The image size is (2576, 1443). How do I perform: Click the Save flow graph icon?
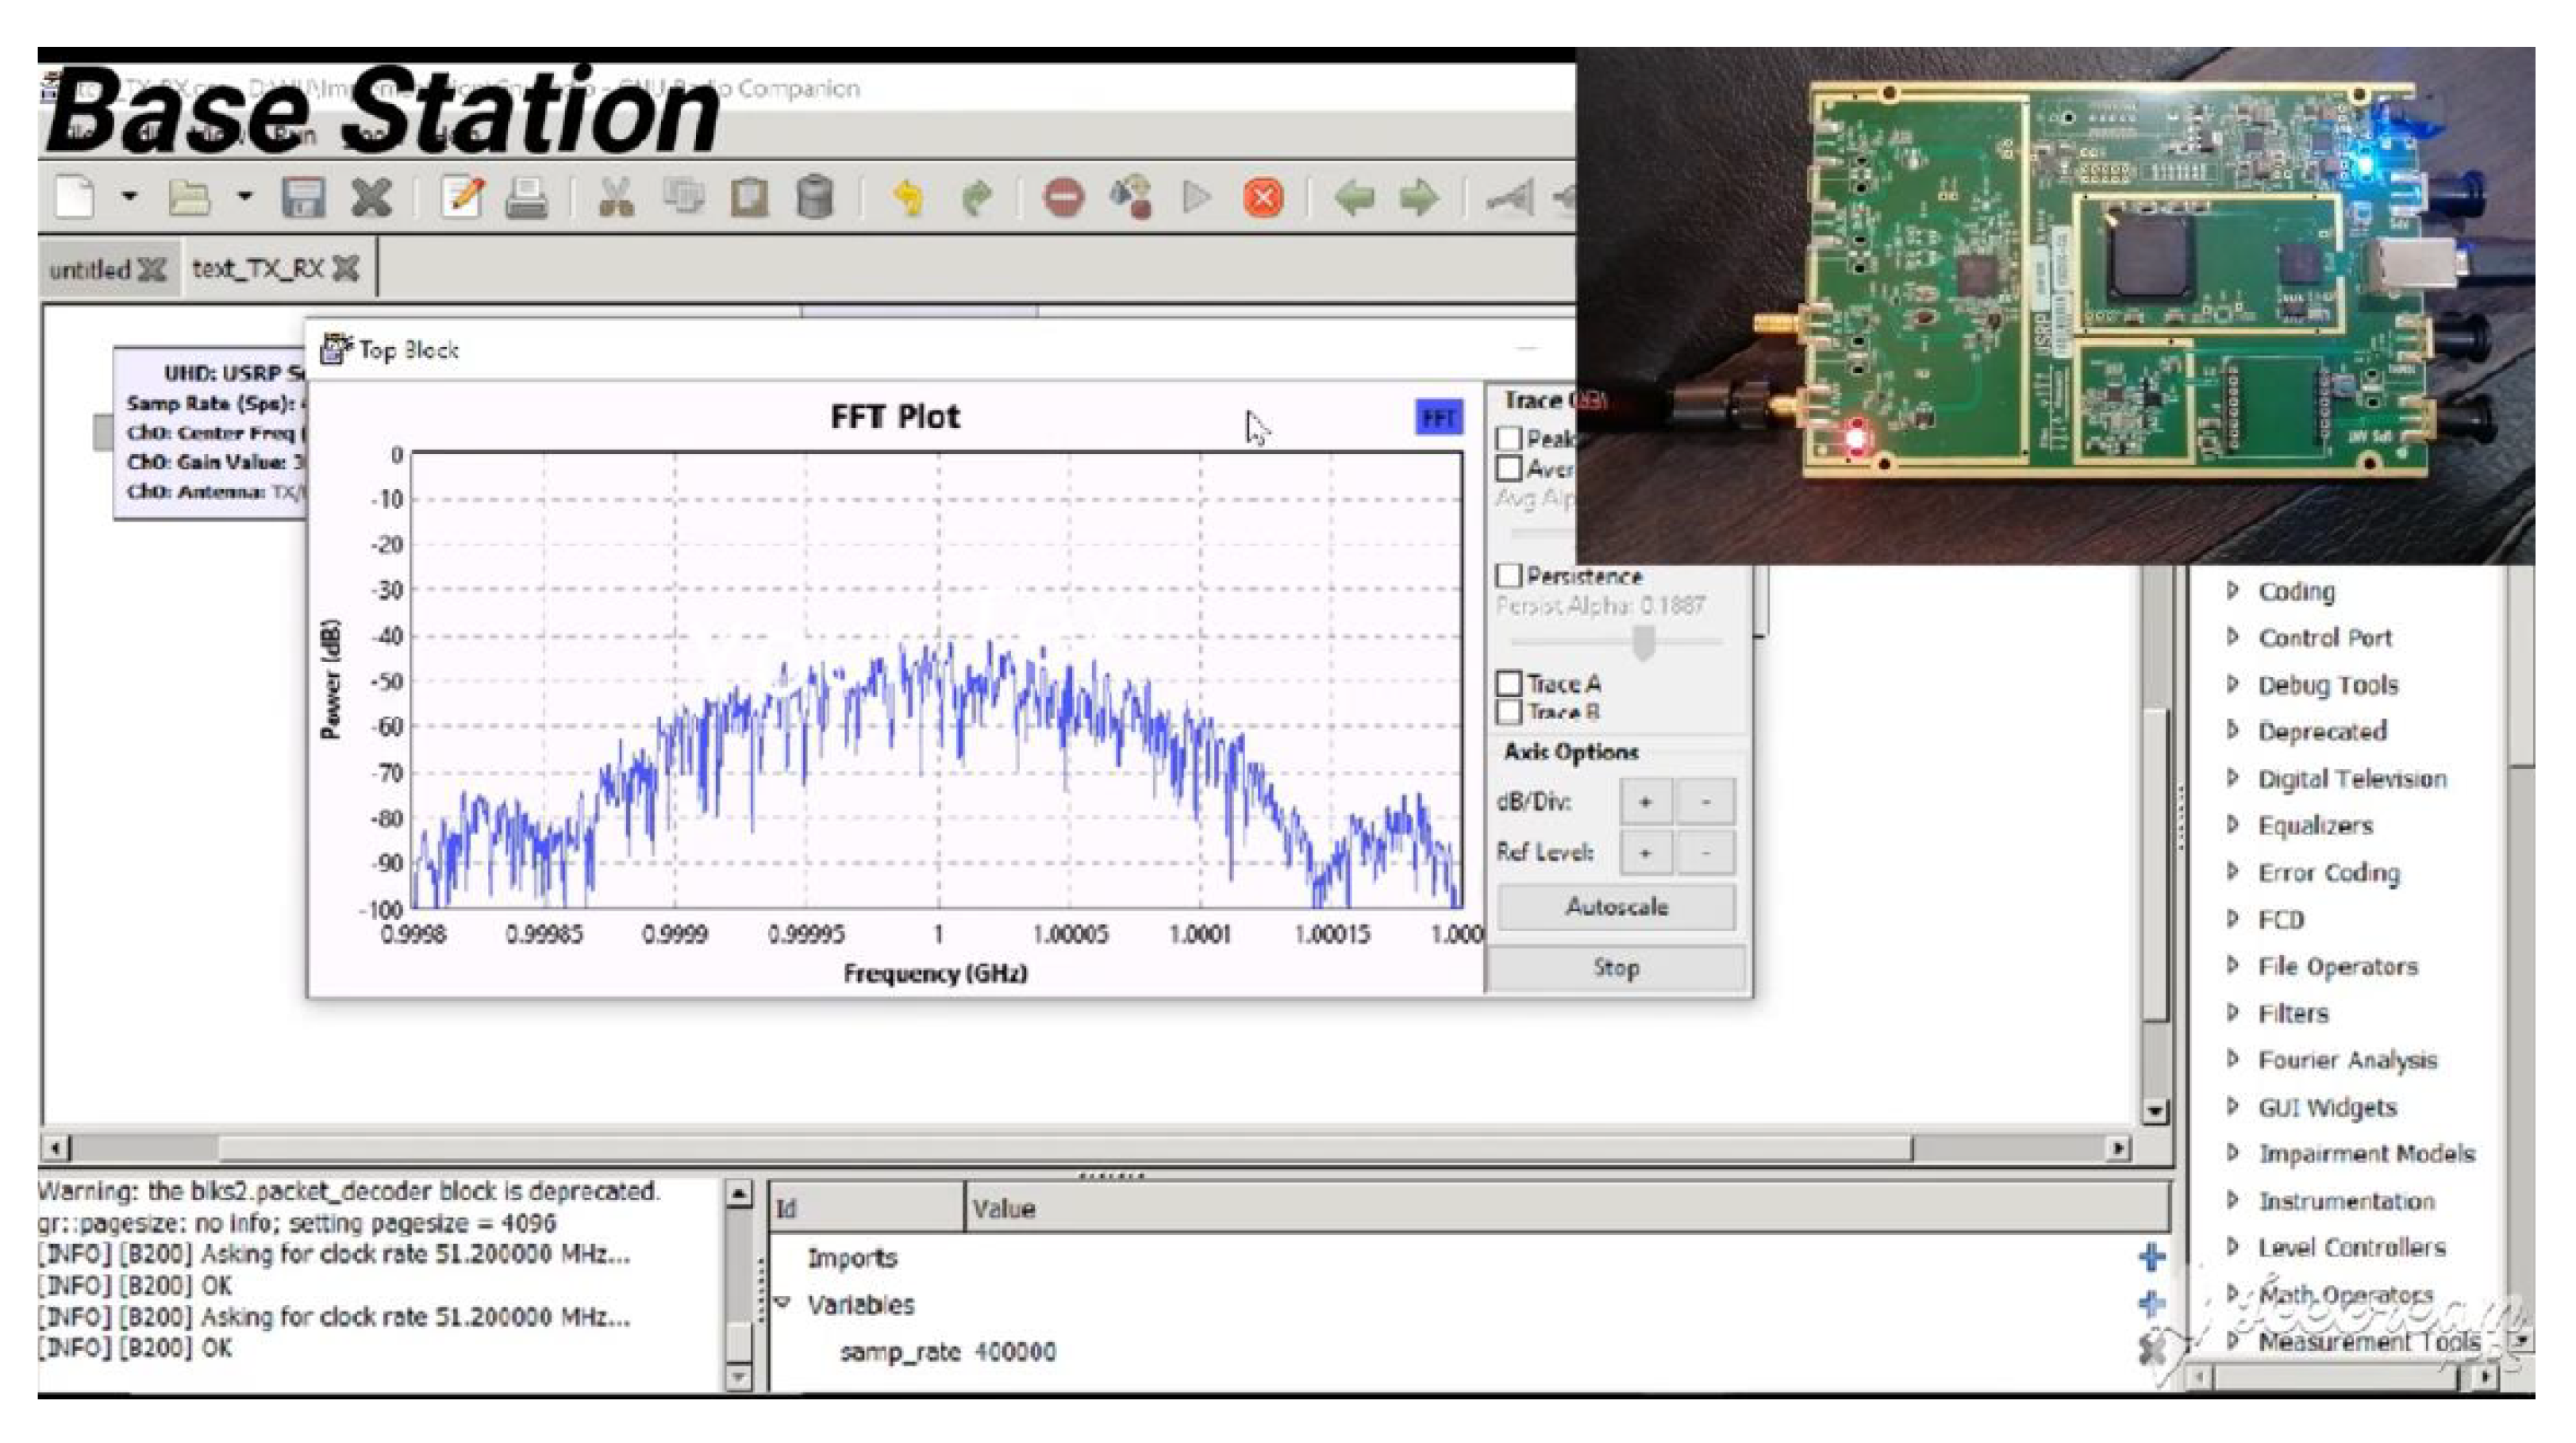(302, 197)
